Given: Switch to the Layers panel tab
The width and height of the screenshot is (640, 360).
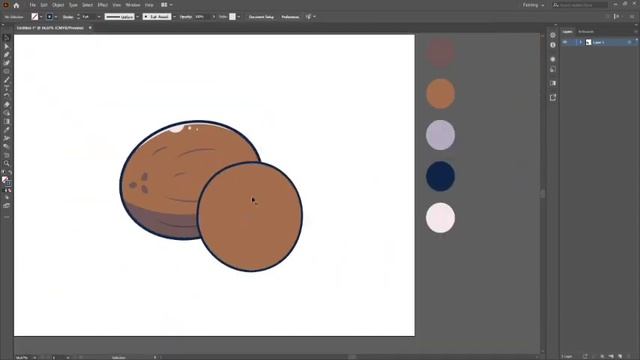Looking at the screenshot, I should tap(567, 31).
